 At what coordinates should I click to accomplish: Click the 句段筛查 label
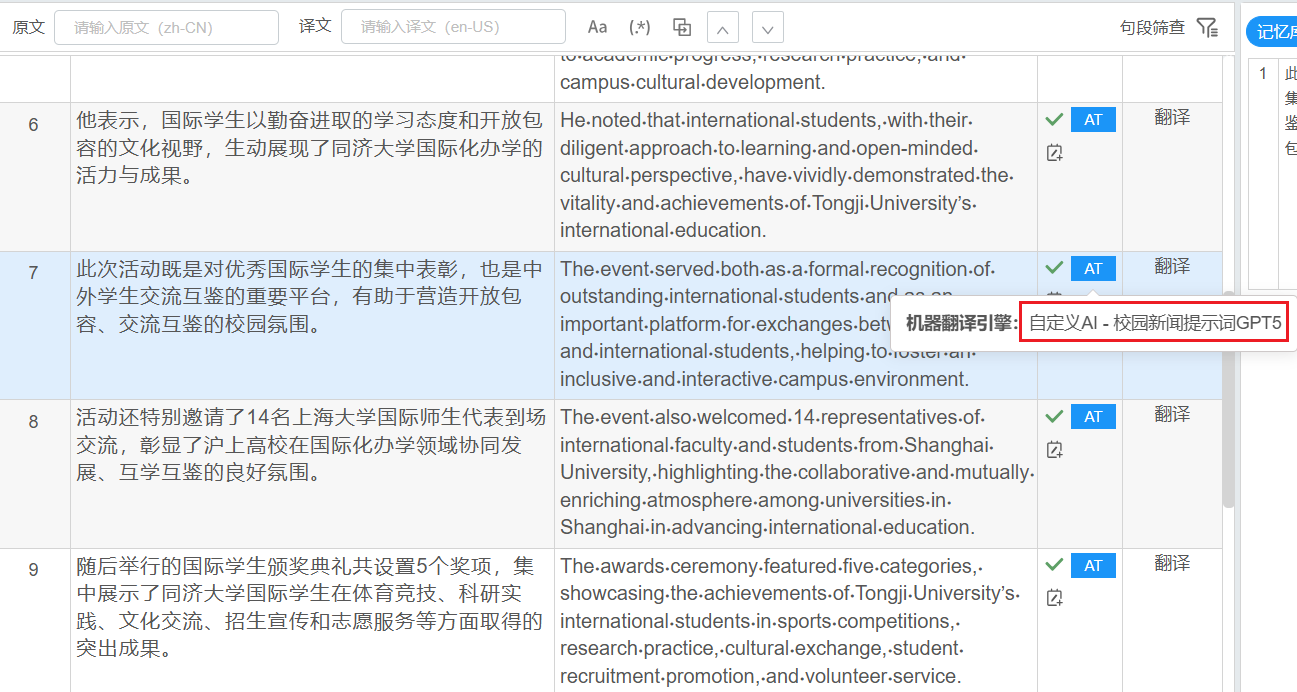1152,27
